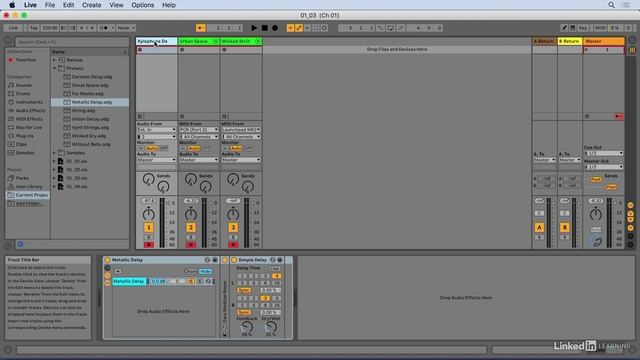
Task: Toggle the orange MIDI overdub plus button
Action: tap(290, 28)
